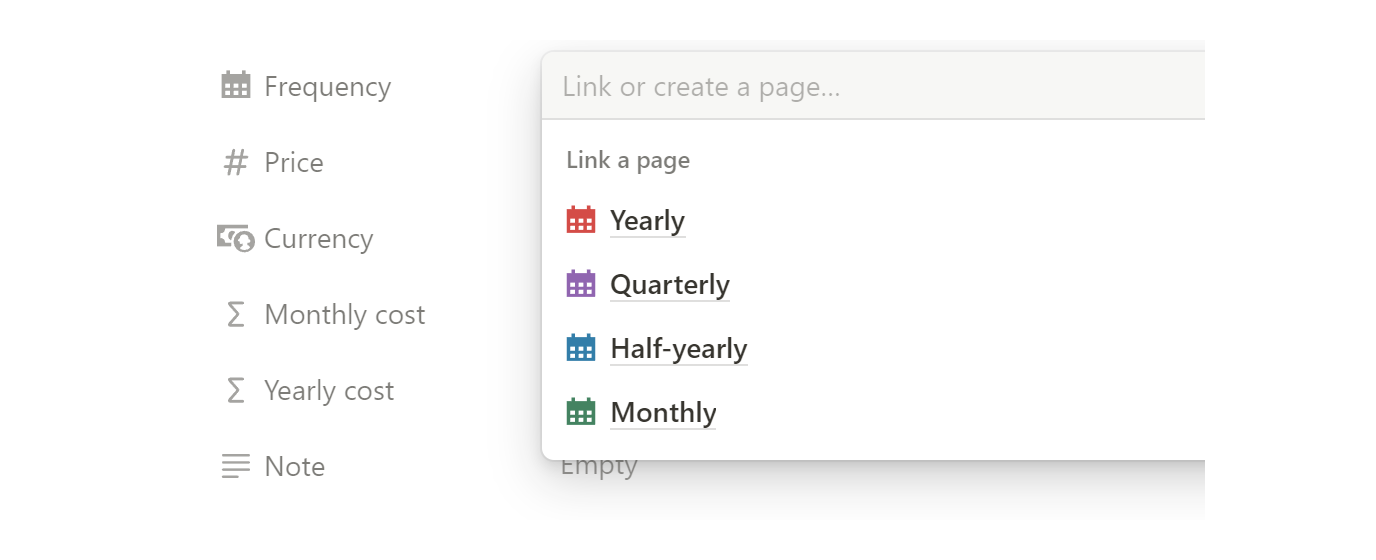
Task: Click the Currency money icon
Action: pyautogui.click(x=235, y=238)
